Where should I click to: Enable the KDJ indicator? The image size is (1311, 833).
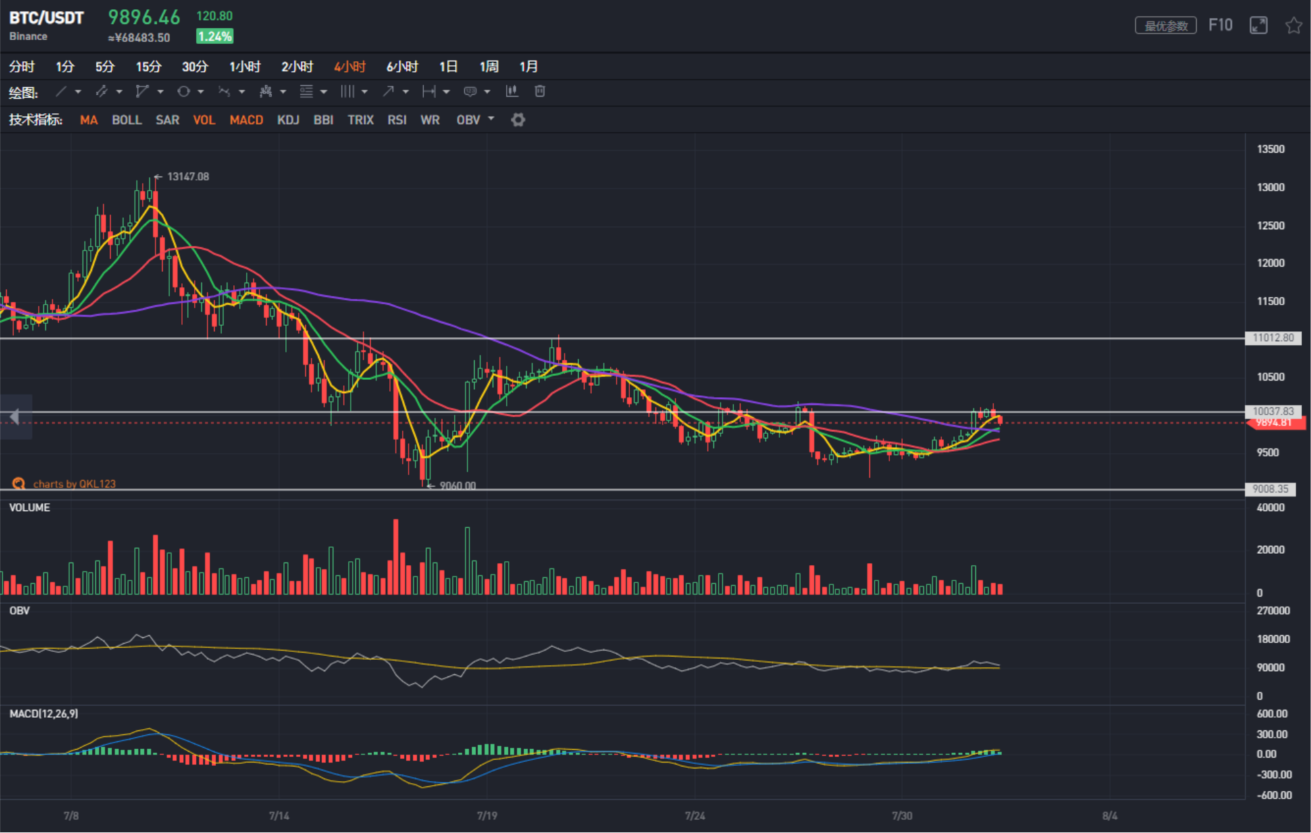(x=288, y=120)
